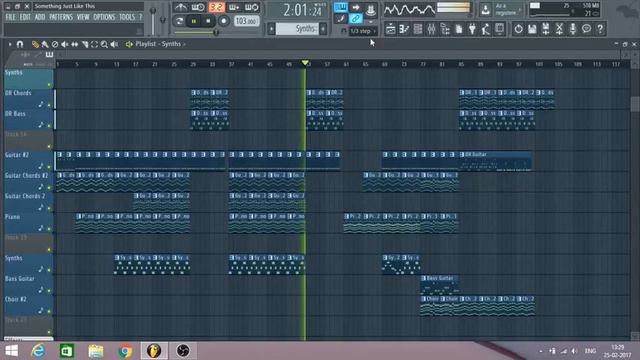This screenshot has width=640, height=360.
Task: Pause playback with the transport pause button
Action: tap(194, 21)
